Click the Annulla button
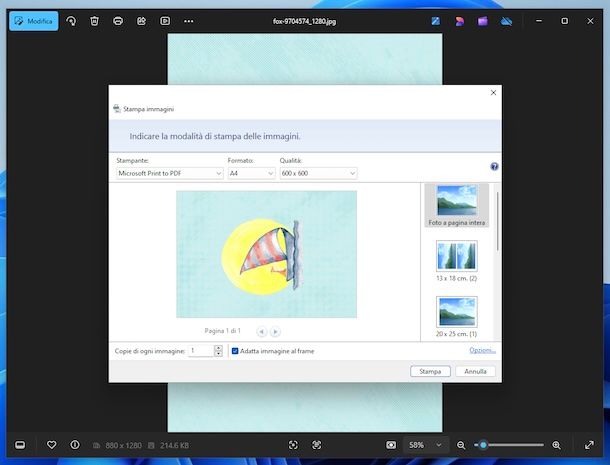The width and height of the screenshot is (610, 465). [x=475, y=371]
